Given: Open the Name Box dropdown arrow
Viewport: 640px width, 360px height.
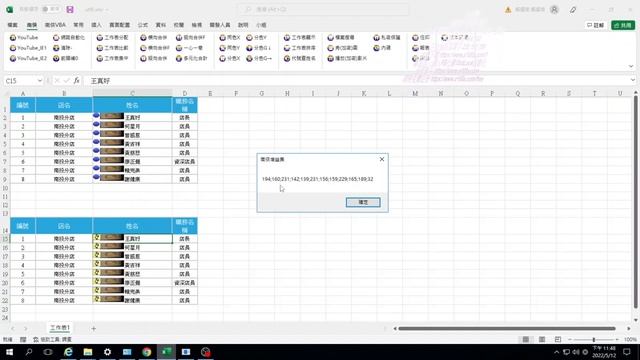Looking at the screenshot, I should tap(40, 81).
